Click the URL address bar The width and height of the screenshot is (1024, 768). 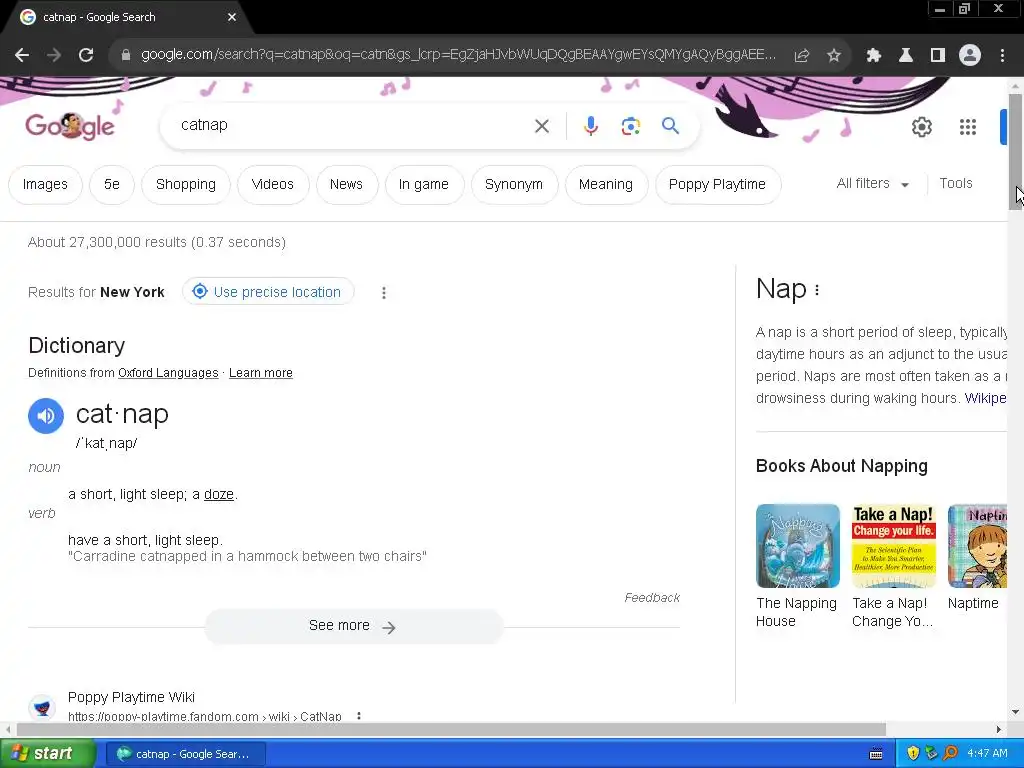(457, 55)
